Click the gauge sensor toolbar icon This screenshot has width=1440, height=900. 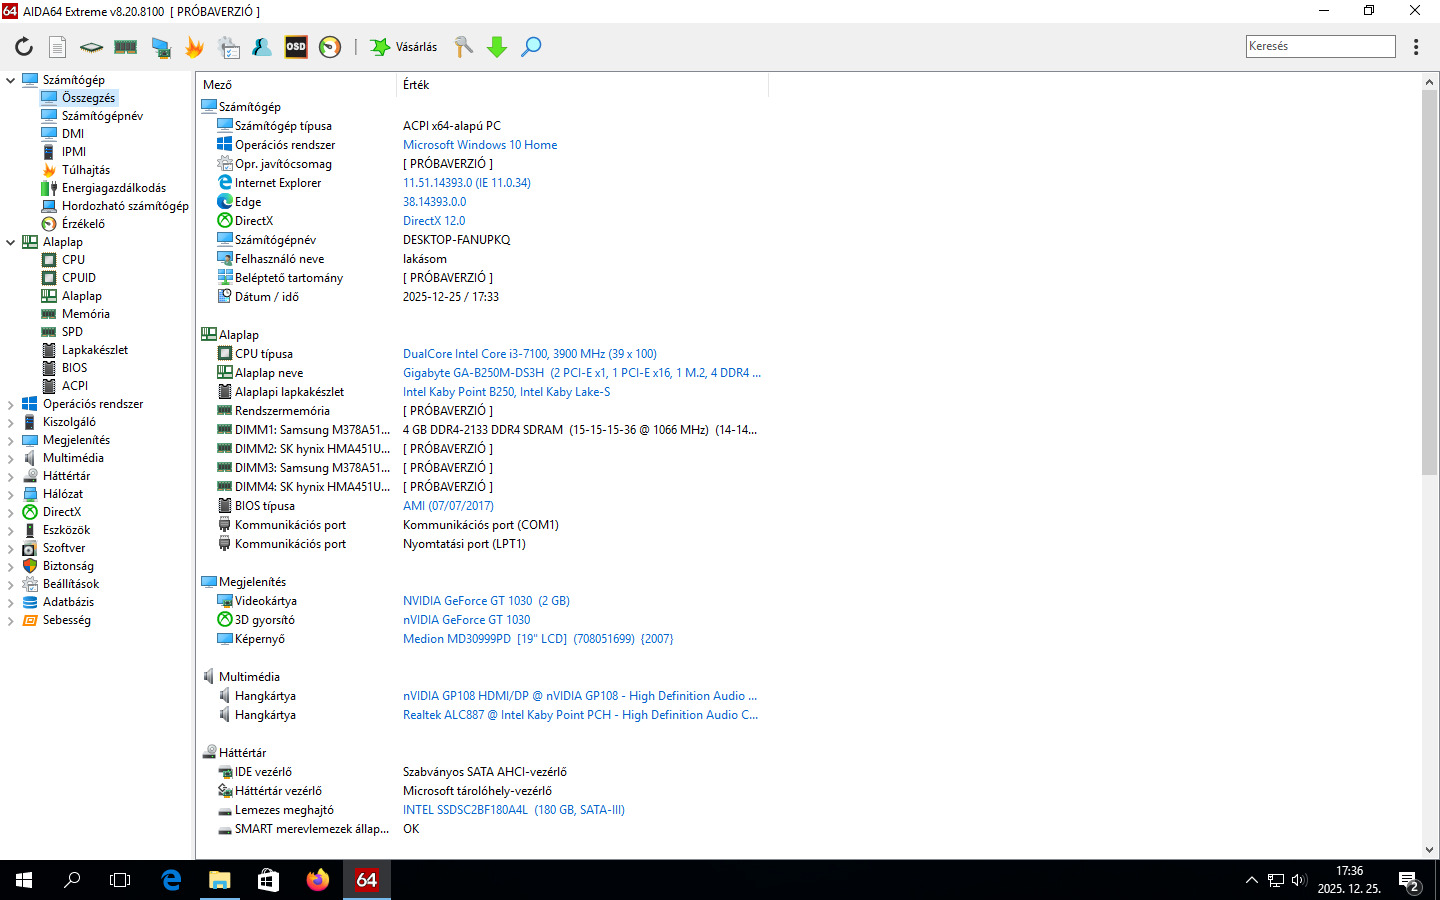point(330,47)
